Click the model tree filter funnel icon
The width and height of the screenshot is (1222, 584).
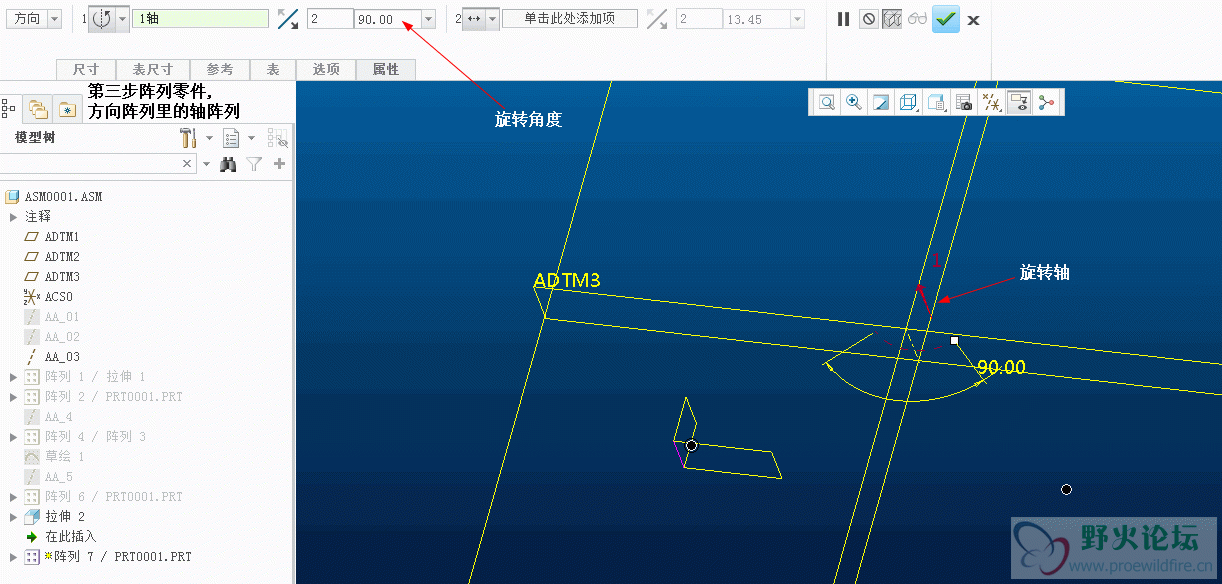(x=254, y=164)
